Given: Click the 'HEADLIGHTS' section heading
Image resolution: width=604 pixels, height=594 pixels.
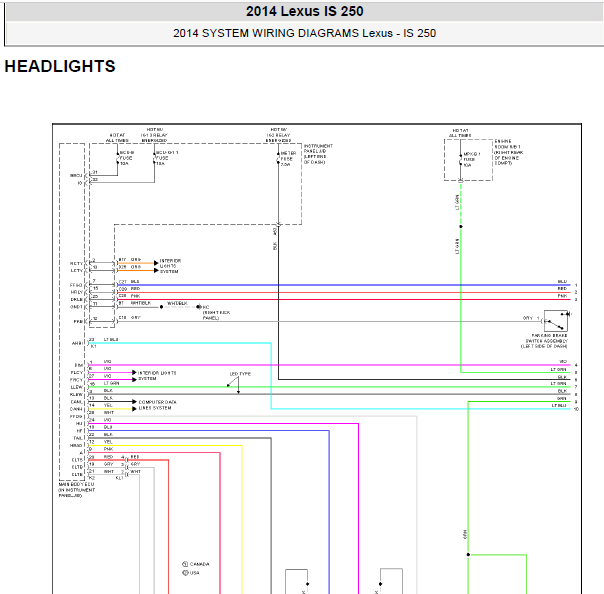Looking at the screenshot, I should click(x=60, y=66).
